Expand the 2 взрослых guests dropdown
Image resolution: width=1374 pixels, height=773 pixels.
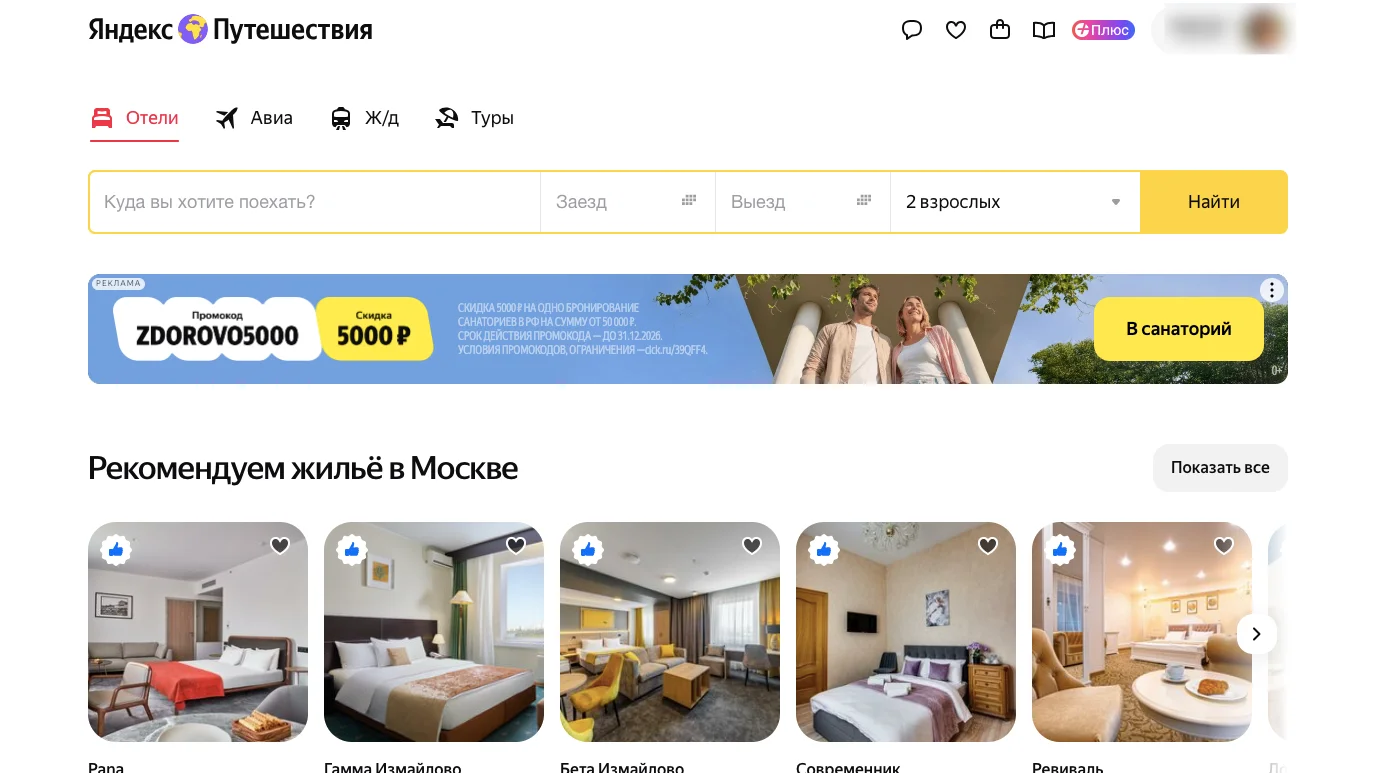1015,202
